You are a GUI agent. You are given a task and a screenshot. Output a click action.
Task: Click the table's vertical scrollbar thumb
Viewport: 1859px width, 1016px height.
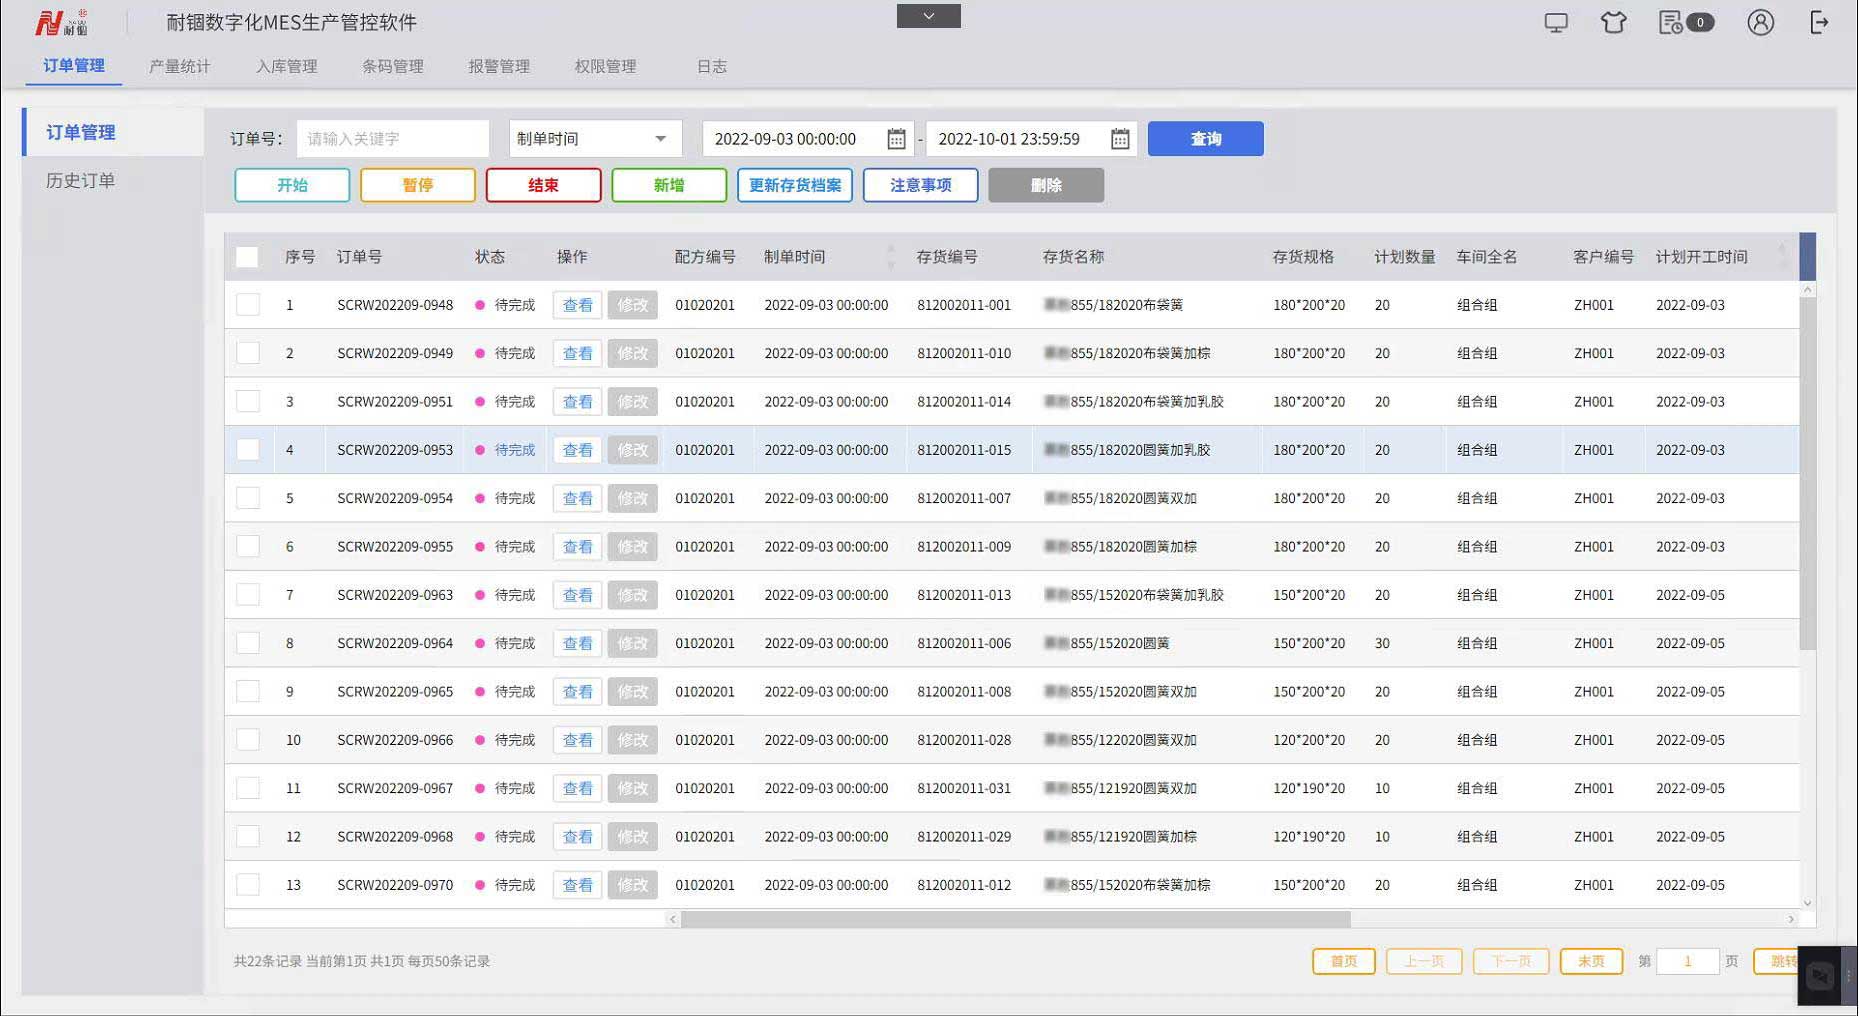pyautogui.click(x=1807, y=474)
